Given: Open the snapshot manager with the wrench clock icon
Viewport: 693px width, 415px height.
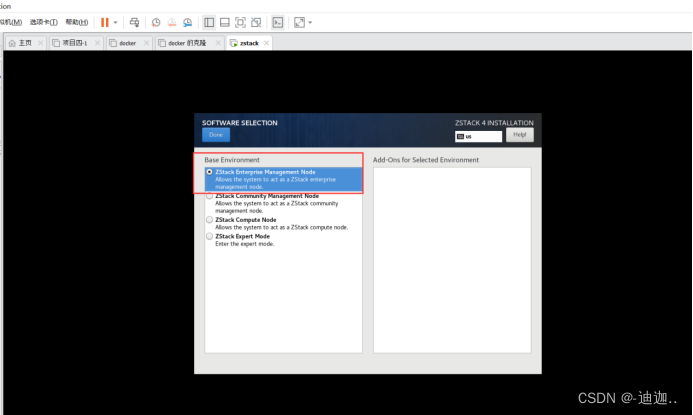Looking at the screenshot, I should pyautogui.click(x=188, y=22).
